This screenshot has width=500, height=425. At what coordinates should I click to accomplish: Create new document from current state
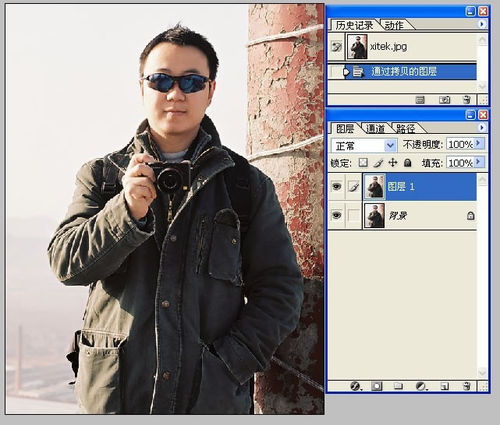pos(420,99)
